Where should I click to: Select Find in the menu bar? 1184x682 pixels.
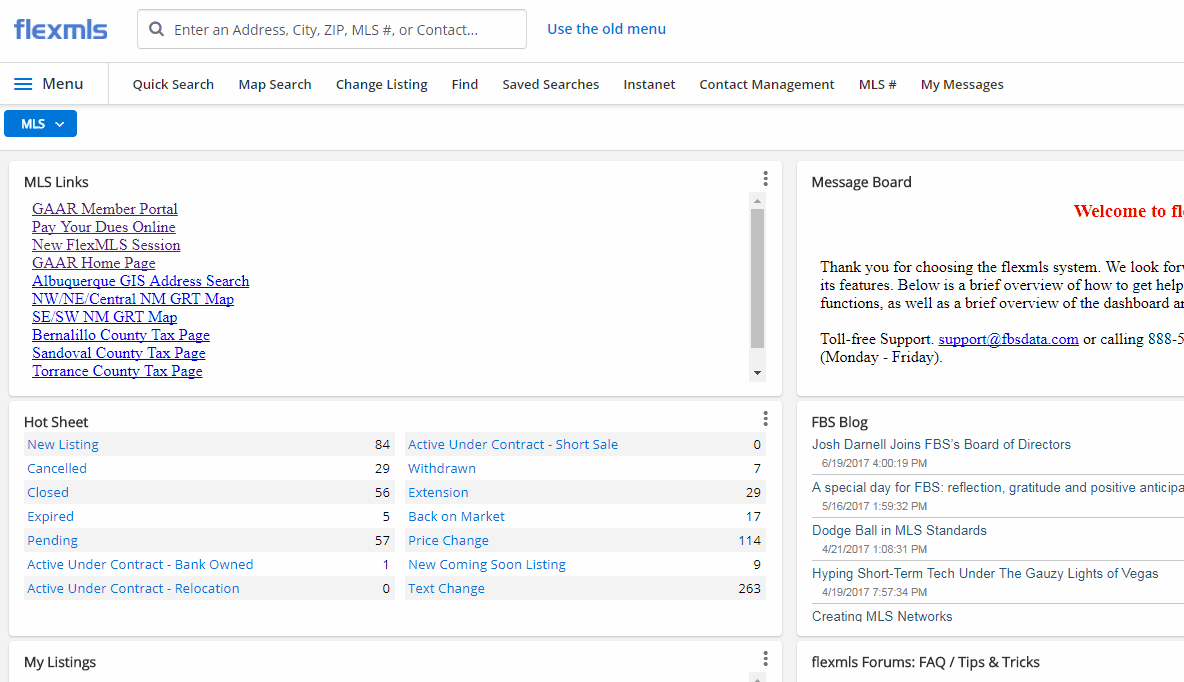tap(464, 85)
